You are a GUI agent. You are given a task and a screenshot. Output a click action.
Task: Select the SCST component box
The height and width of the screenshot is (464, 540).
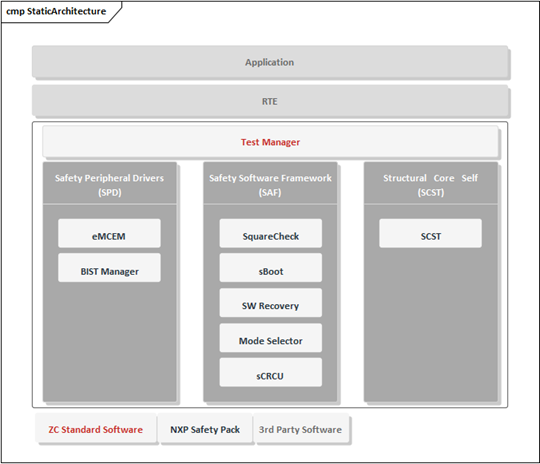coord(430,233)
